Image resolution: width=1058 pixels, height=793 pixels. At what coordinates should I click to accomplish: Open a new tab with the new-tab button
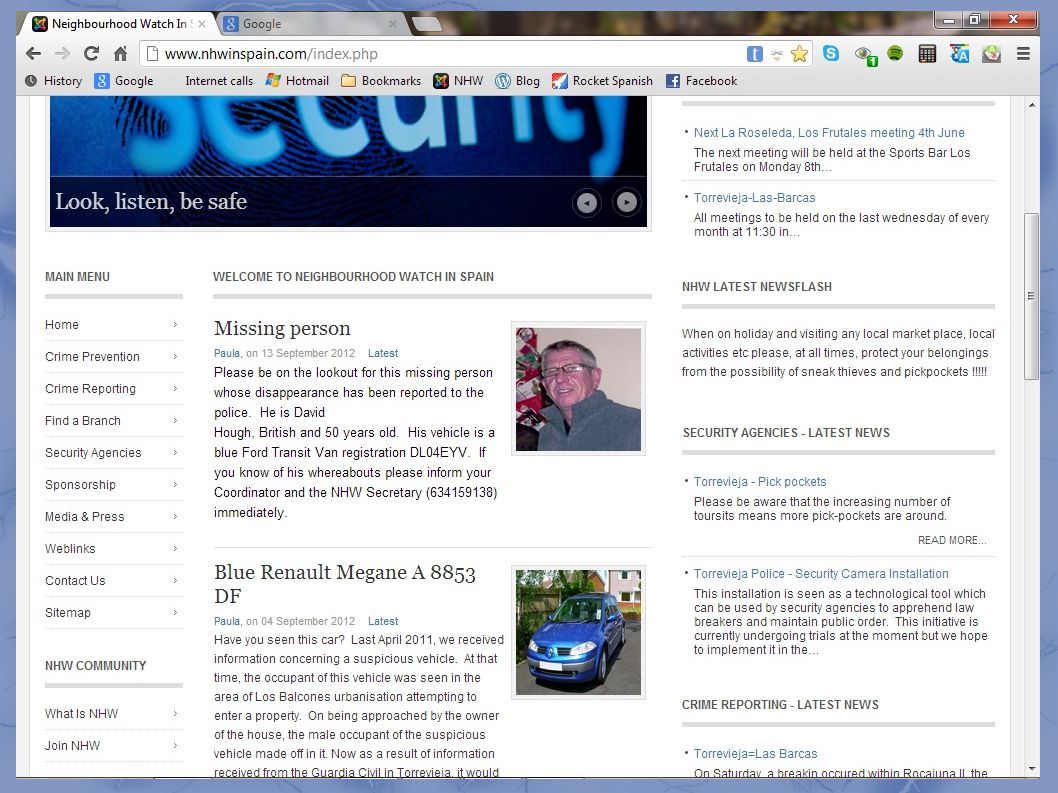[426, 25]
